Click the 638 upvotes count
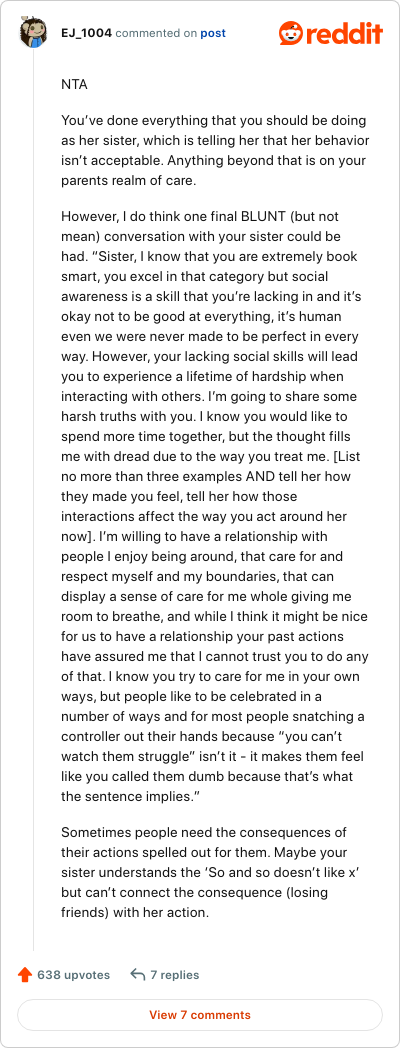400x1048 pixels. click(x=74, y=974)
